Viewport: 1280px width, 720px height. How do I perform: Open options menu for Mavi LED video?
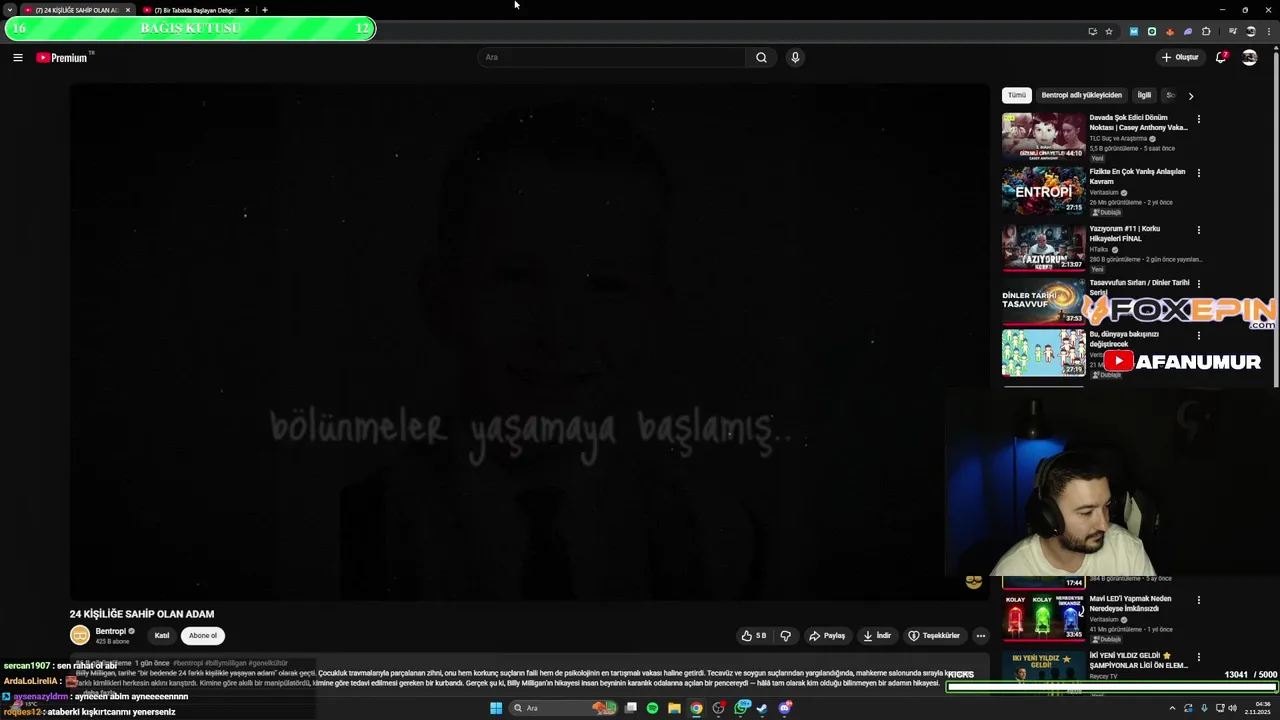tap(1199, 601)
